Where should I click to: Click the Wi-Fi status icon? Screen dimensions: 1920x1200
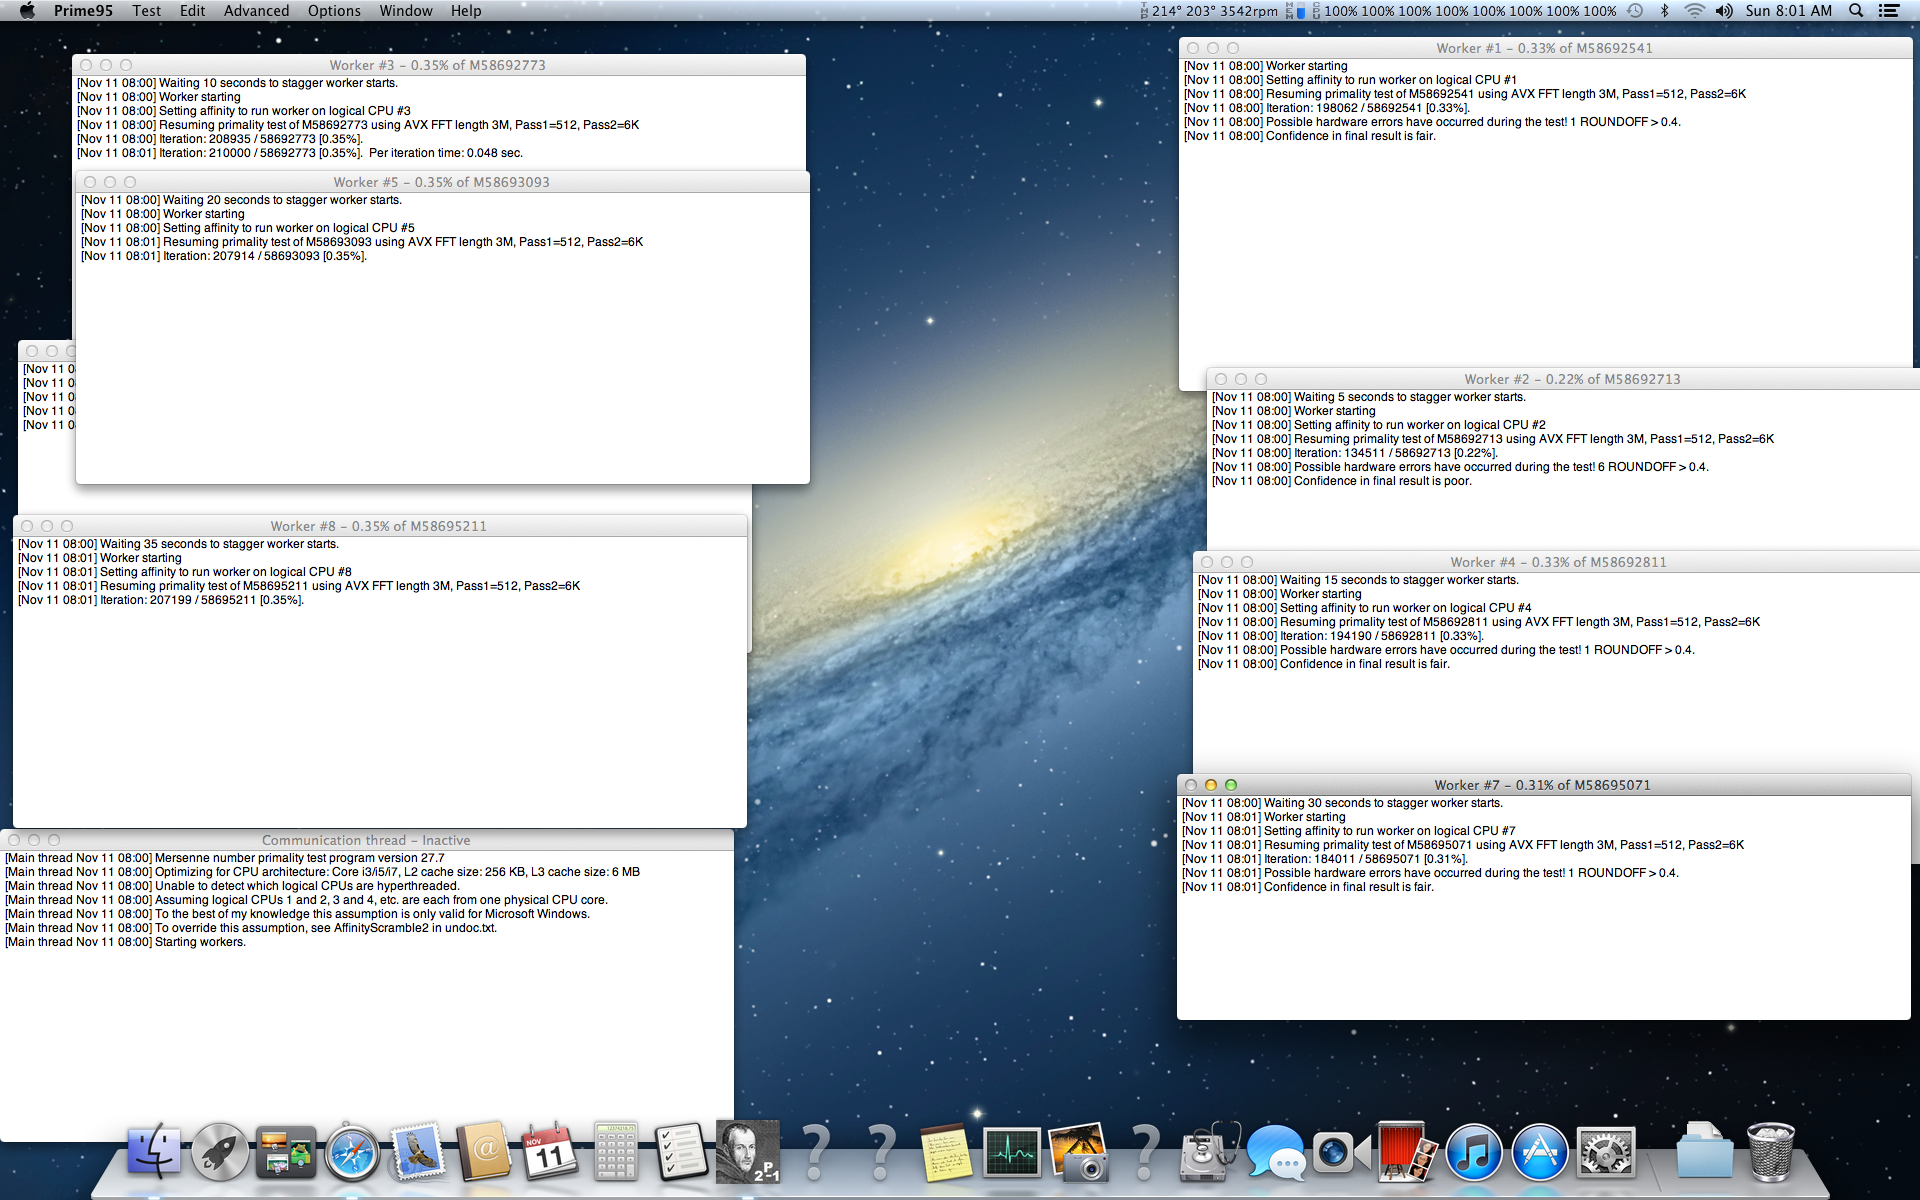pyautogui.click(x=1694, y=11)
